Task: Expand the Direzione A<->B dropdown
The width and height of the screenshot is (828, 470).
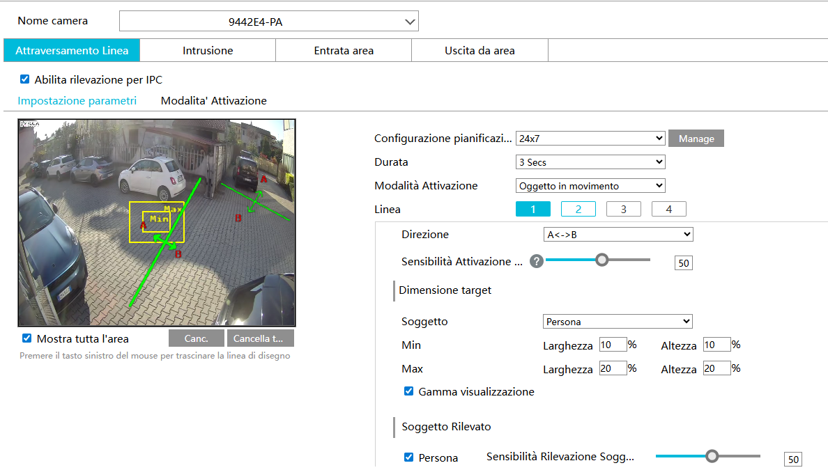Action: pyautogui.click(x=617, y=235)
